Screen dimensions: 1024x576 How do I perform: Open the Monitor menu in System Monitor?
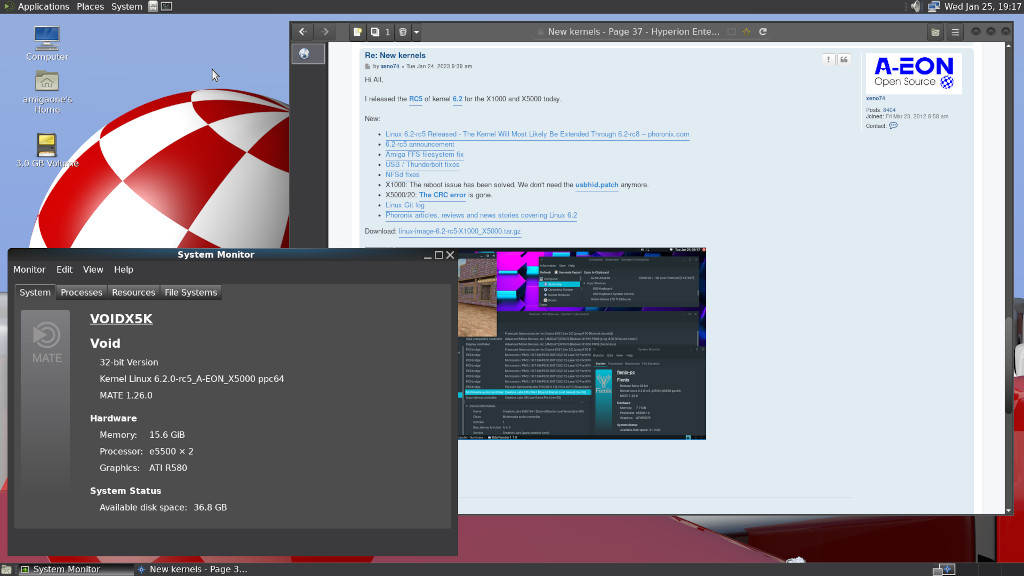tap(29, 270)
